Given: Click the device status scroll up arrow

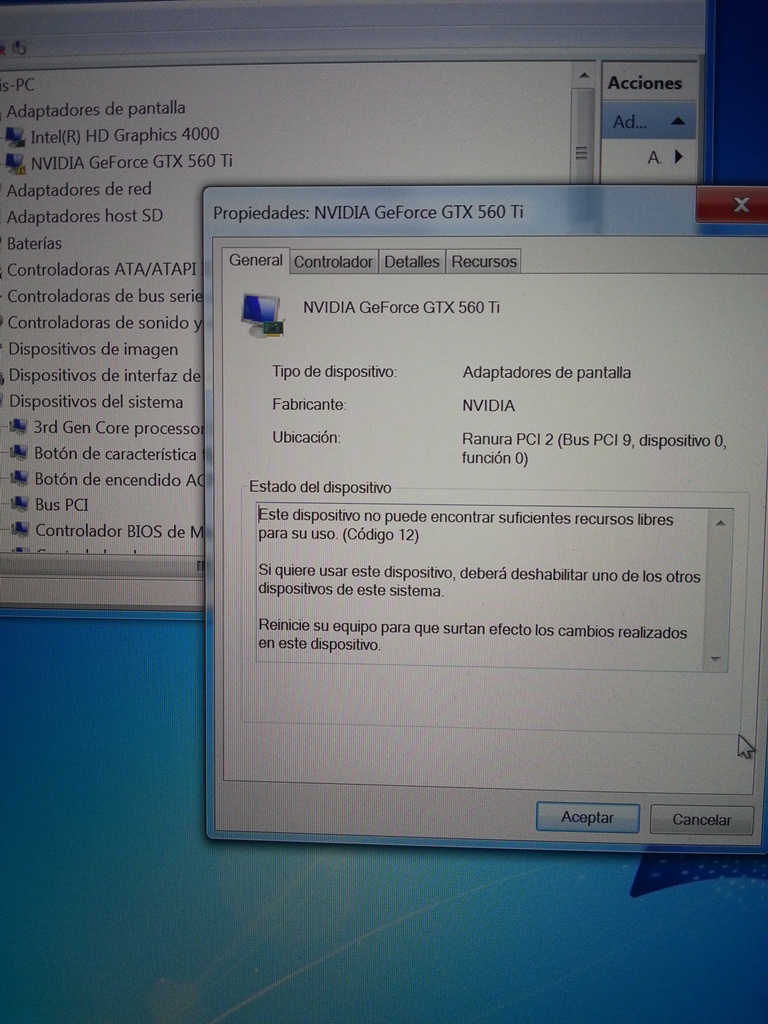Looking at the screenshot, I should [x=720, y=523].
